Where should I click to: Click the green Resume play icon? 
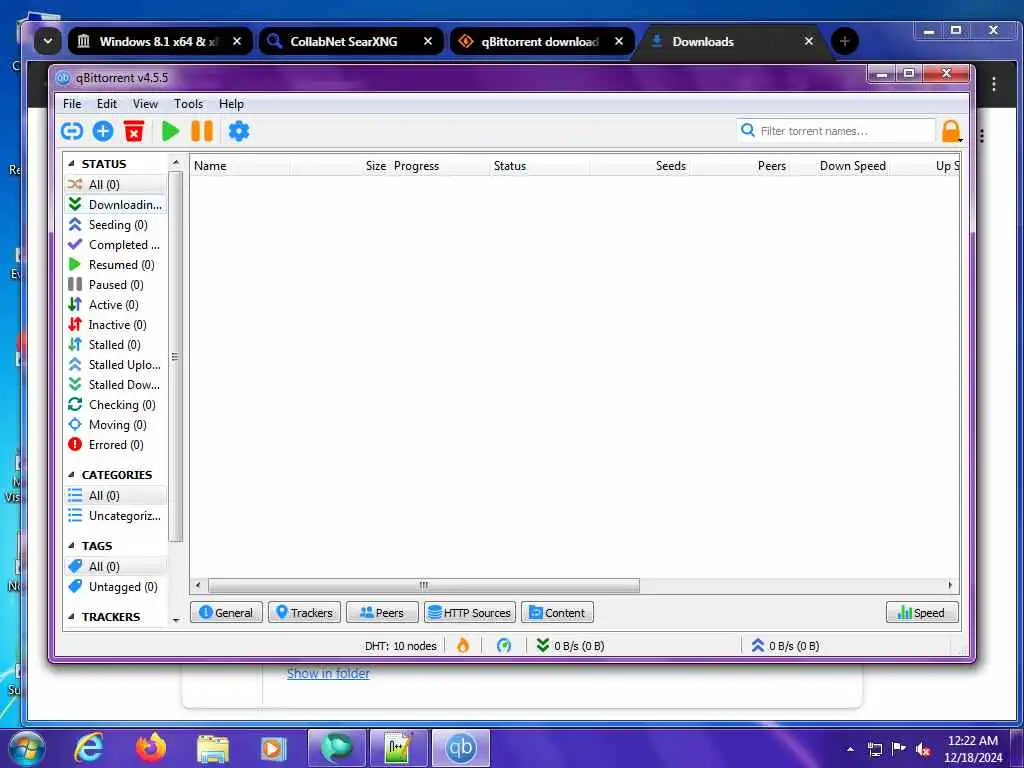click(x=170, y=131)
